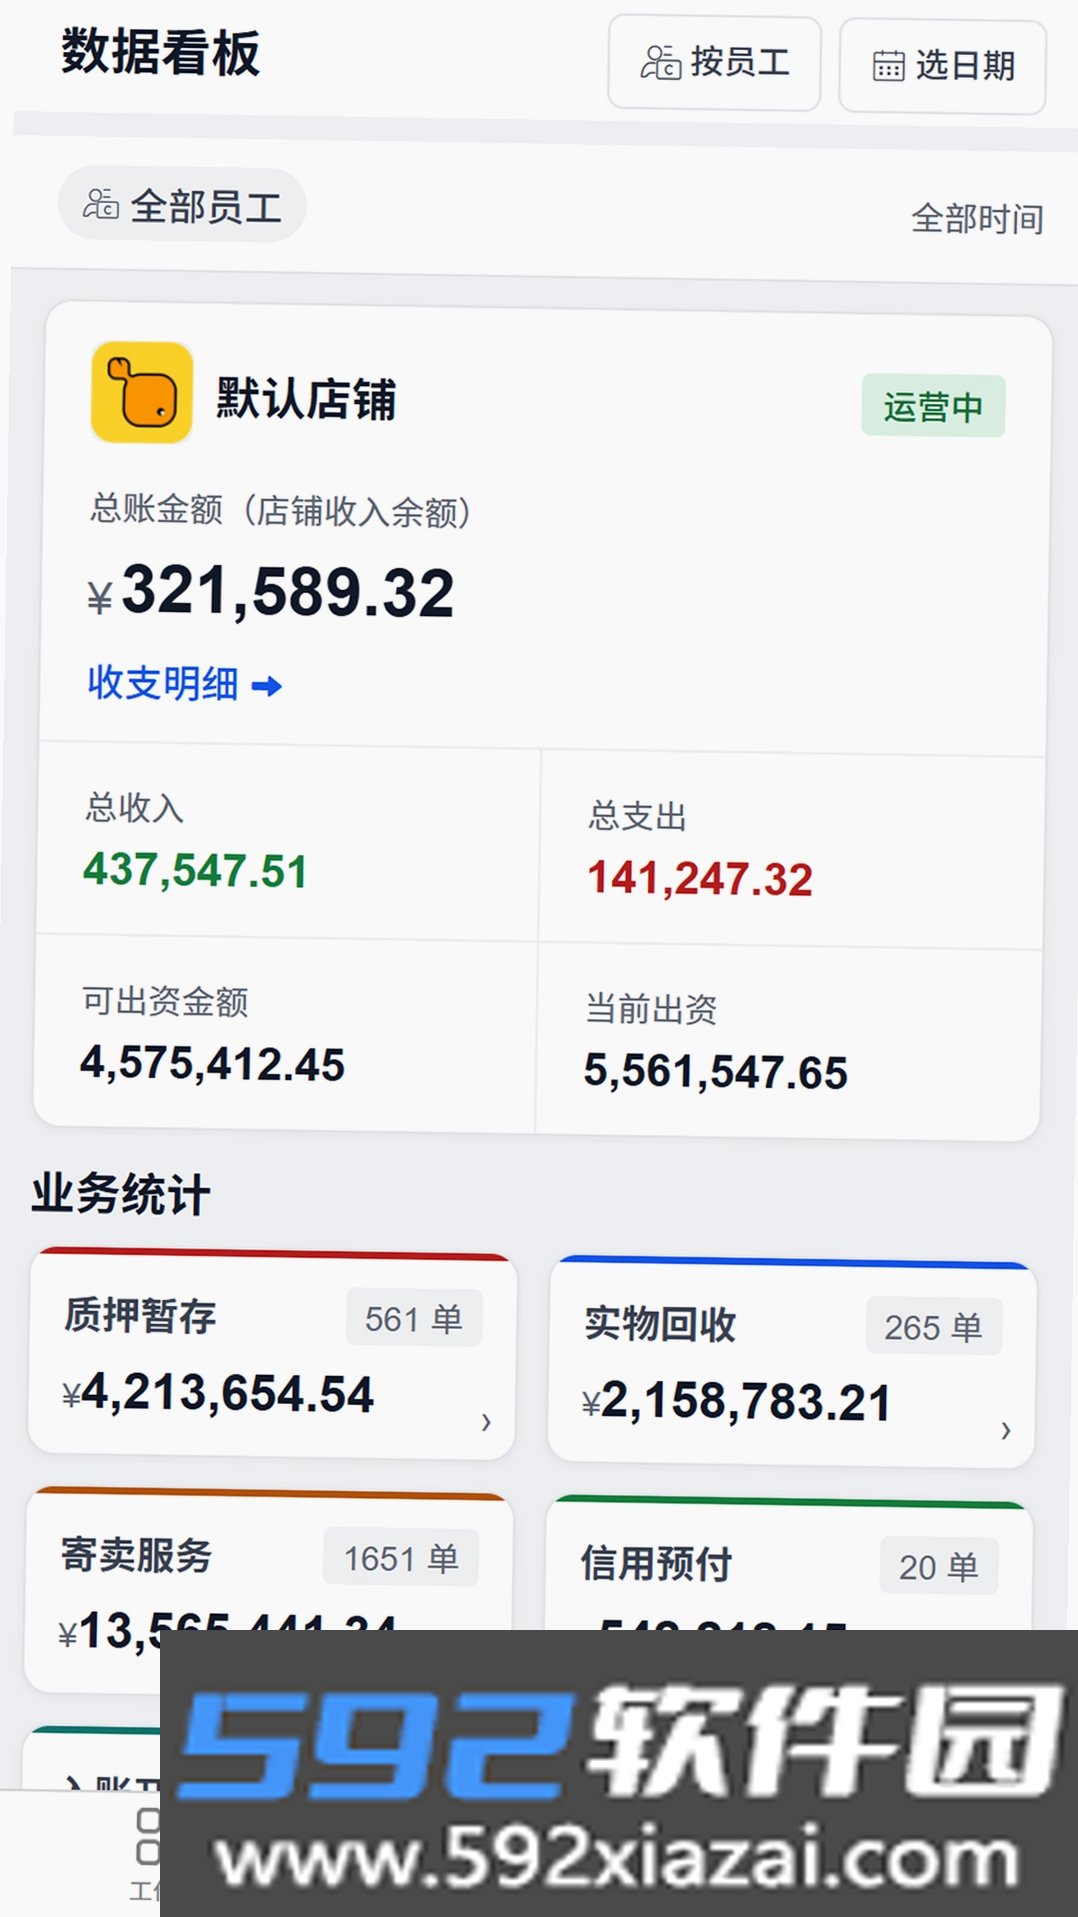Click the 可出资金额 value 4,575,412.45

pos(212,1063)
